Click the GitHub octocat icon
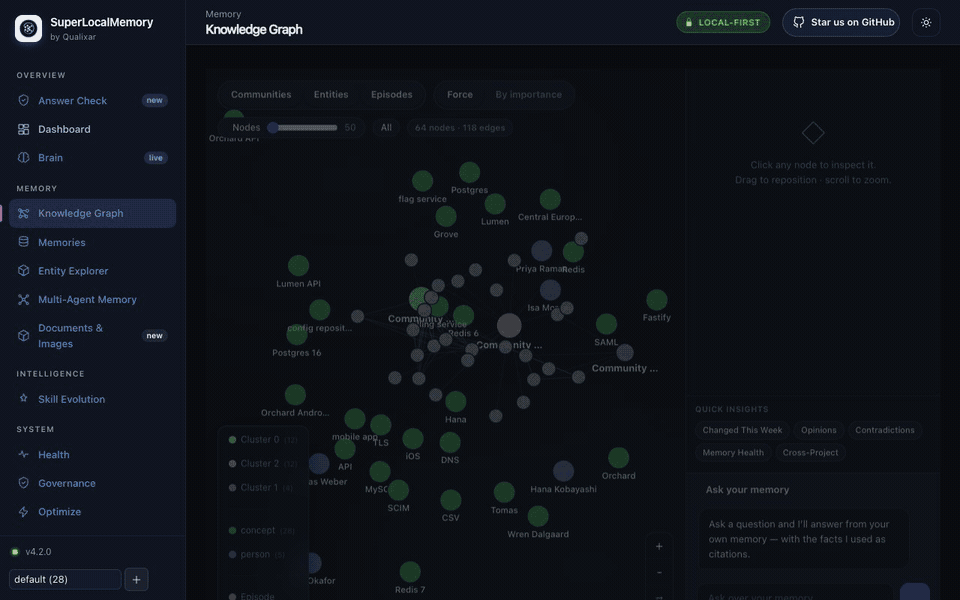The width and height of the screenshot is (960, 600). tap(798, 22)
